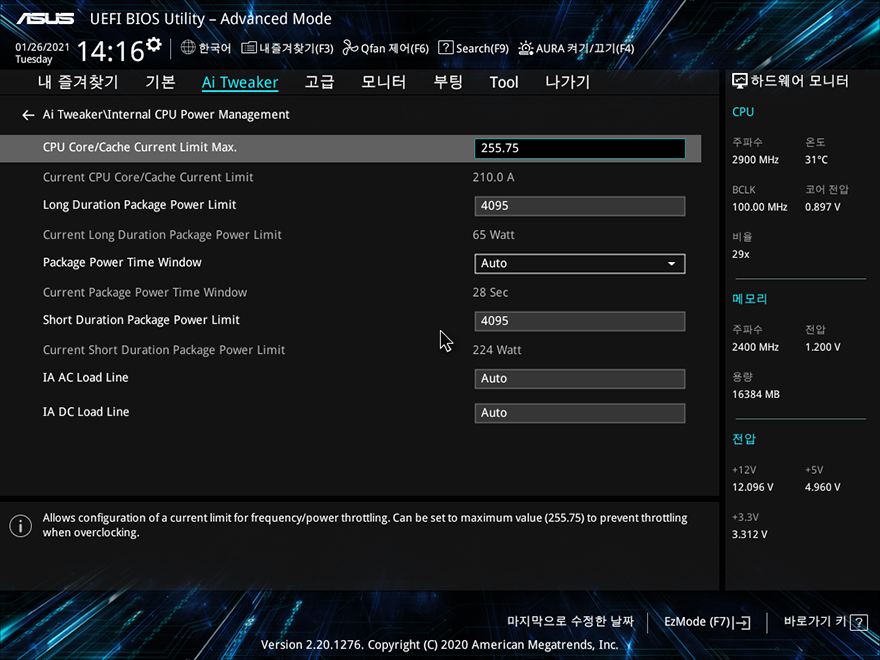Click the ASUS logo

click(x=45, y=19)
